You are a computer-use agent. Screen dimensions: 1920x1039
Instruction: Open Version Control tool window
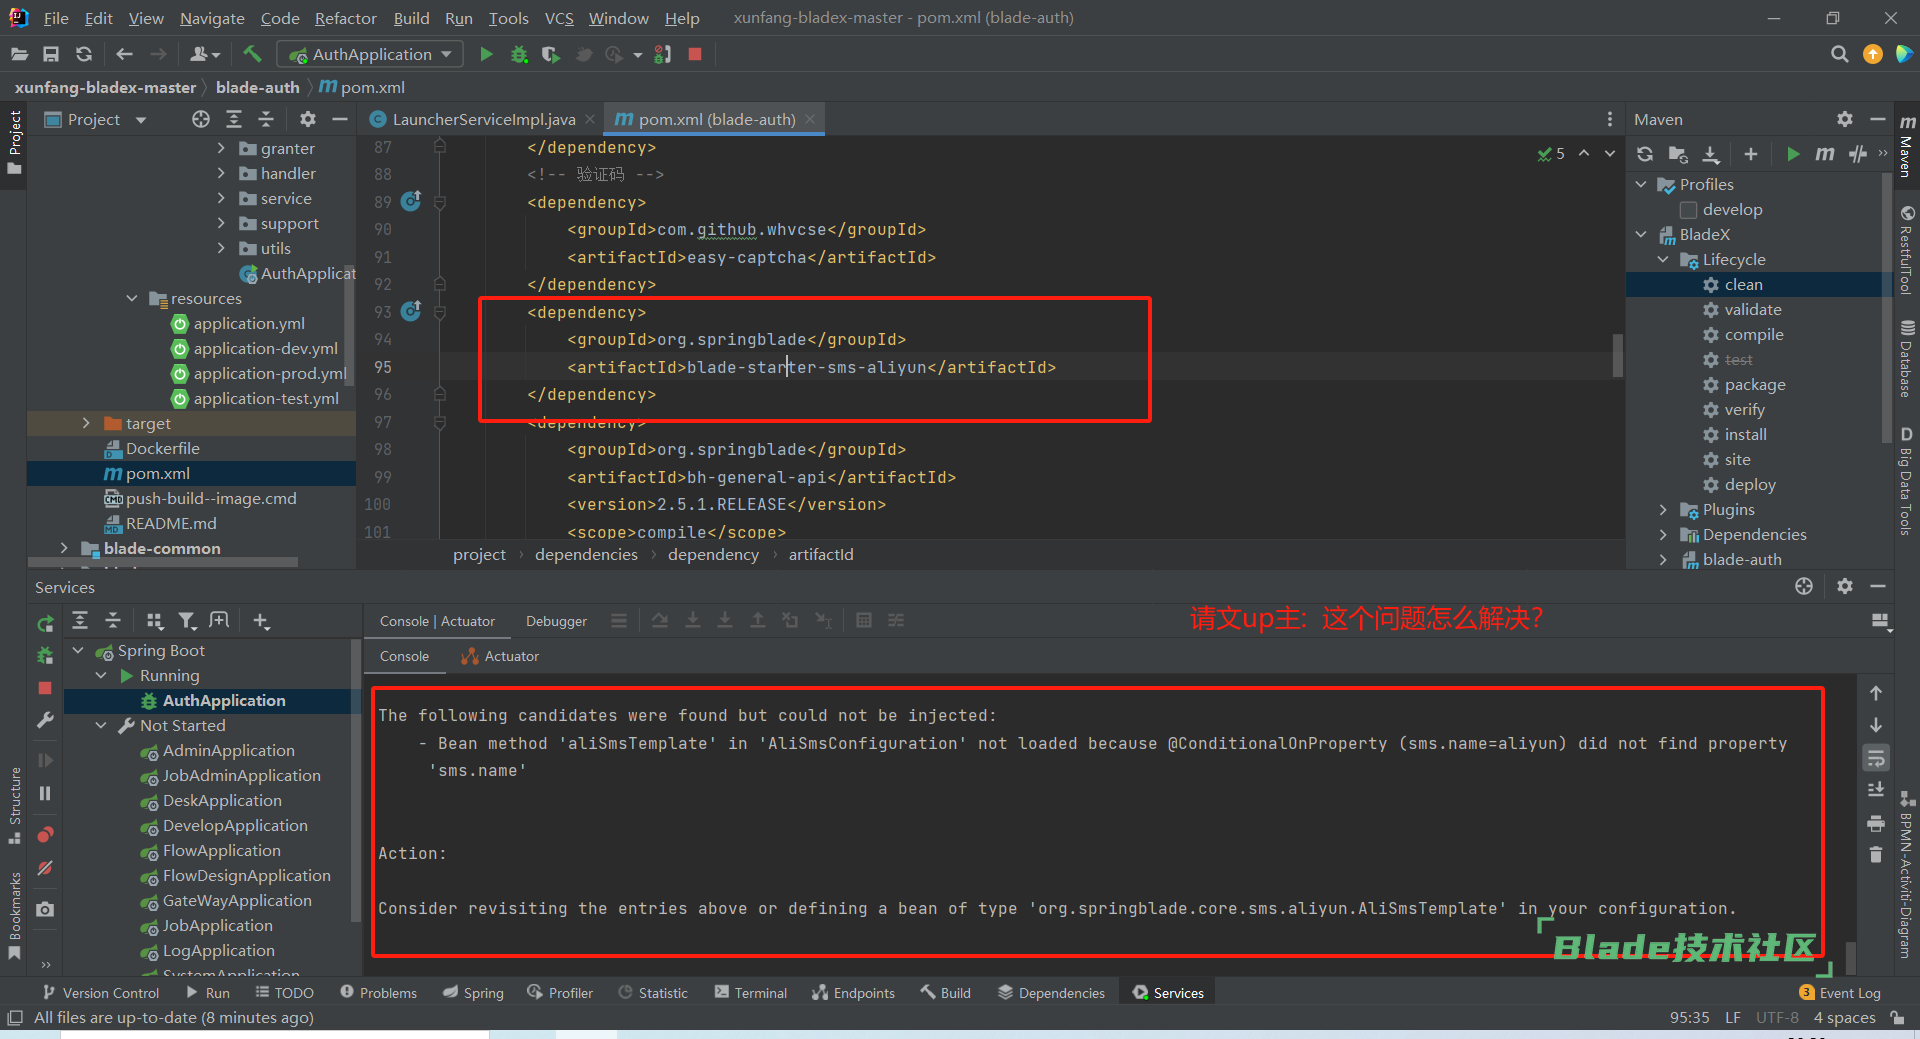100,993
